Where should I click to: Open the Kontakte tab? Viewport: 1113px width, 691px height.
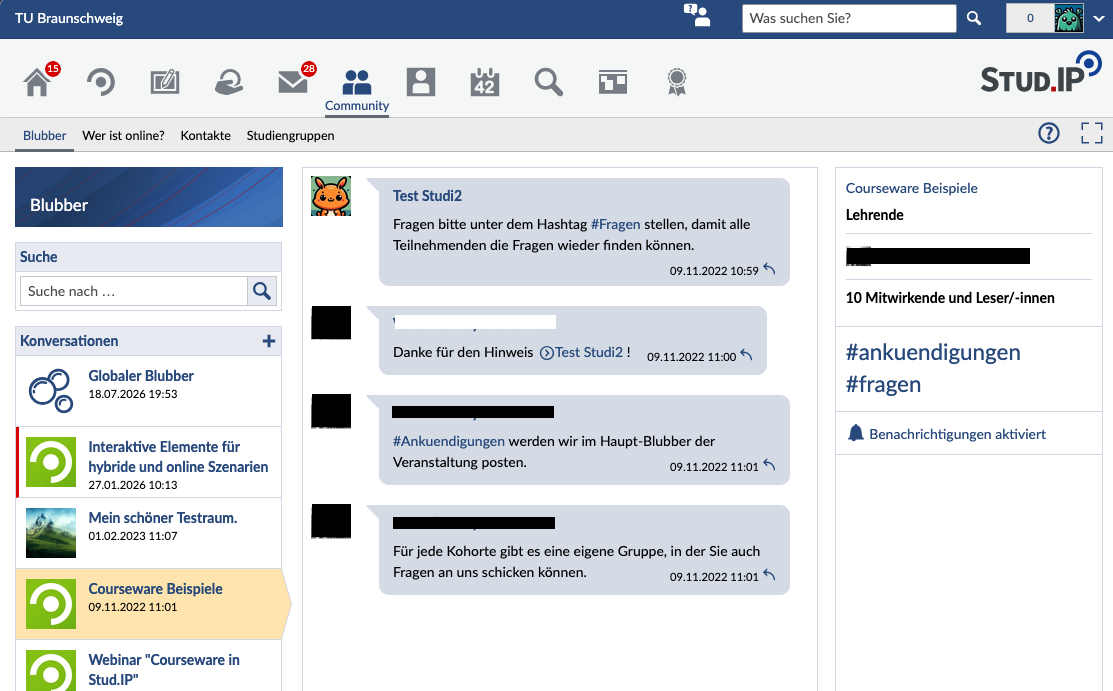tap(205, 135)
